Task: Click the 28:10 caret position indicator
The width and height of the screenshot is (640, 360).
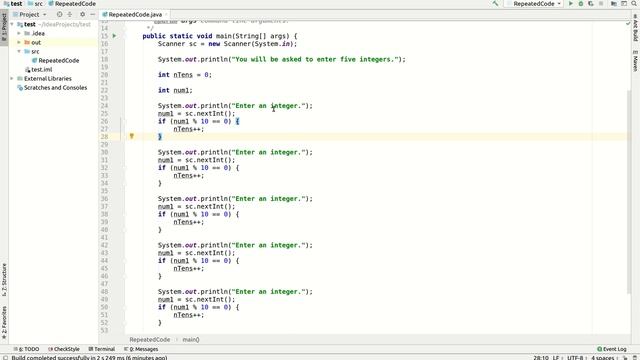Action: [x=541, y=358]
